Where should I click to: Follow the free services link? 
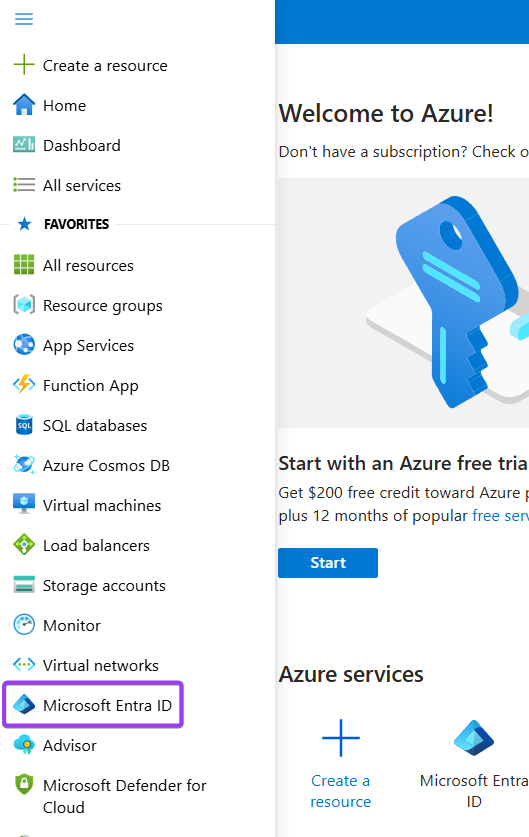click(x=501, y=516)
